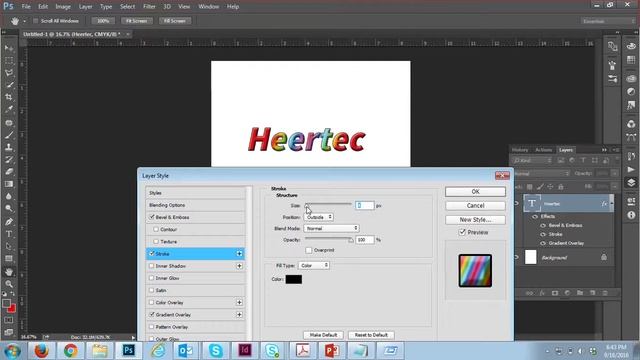This screenshot has width=640, height=360.
Task: Open the stroke Blend Mode dropdown
Action: point(331,228)
